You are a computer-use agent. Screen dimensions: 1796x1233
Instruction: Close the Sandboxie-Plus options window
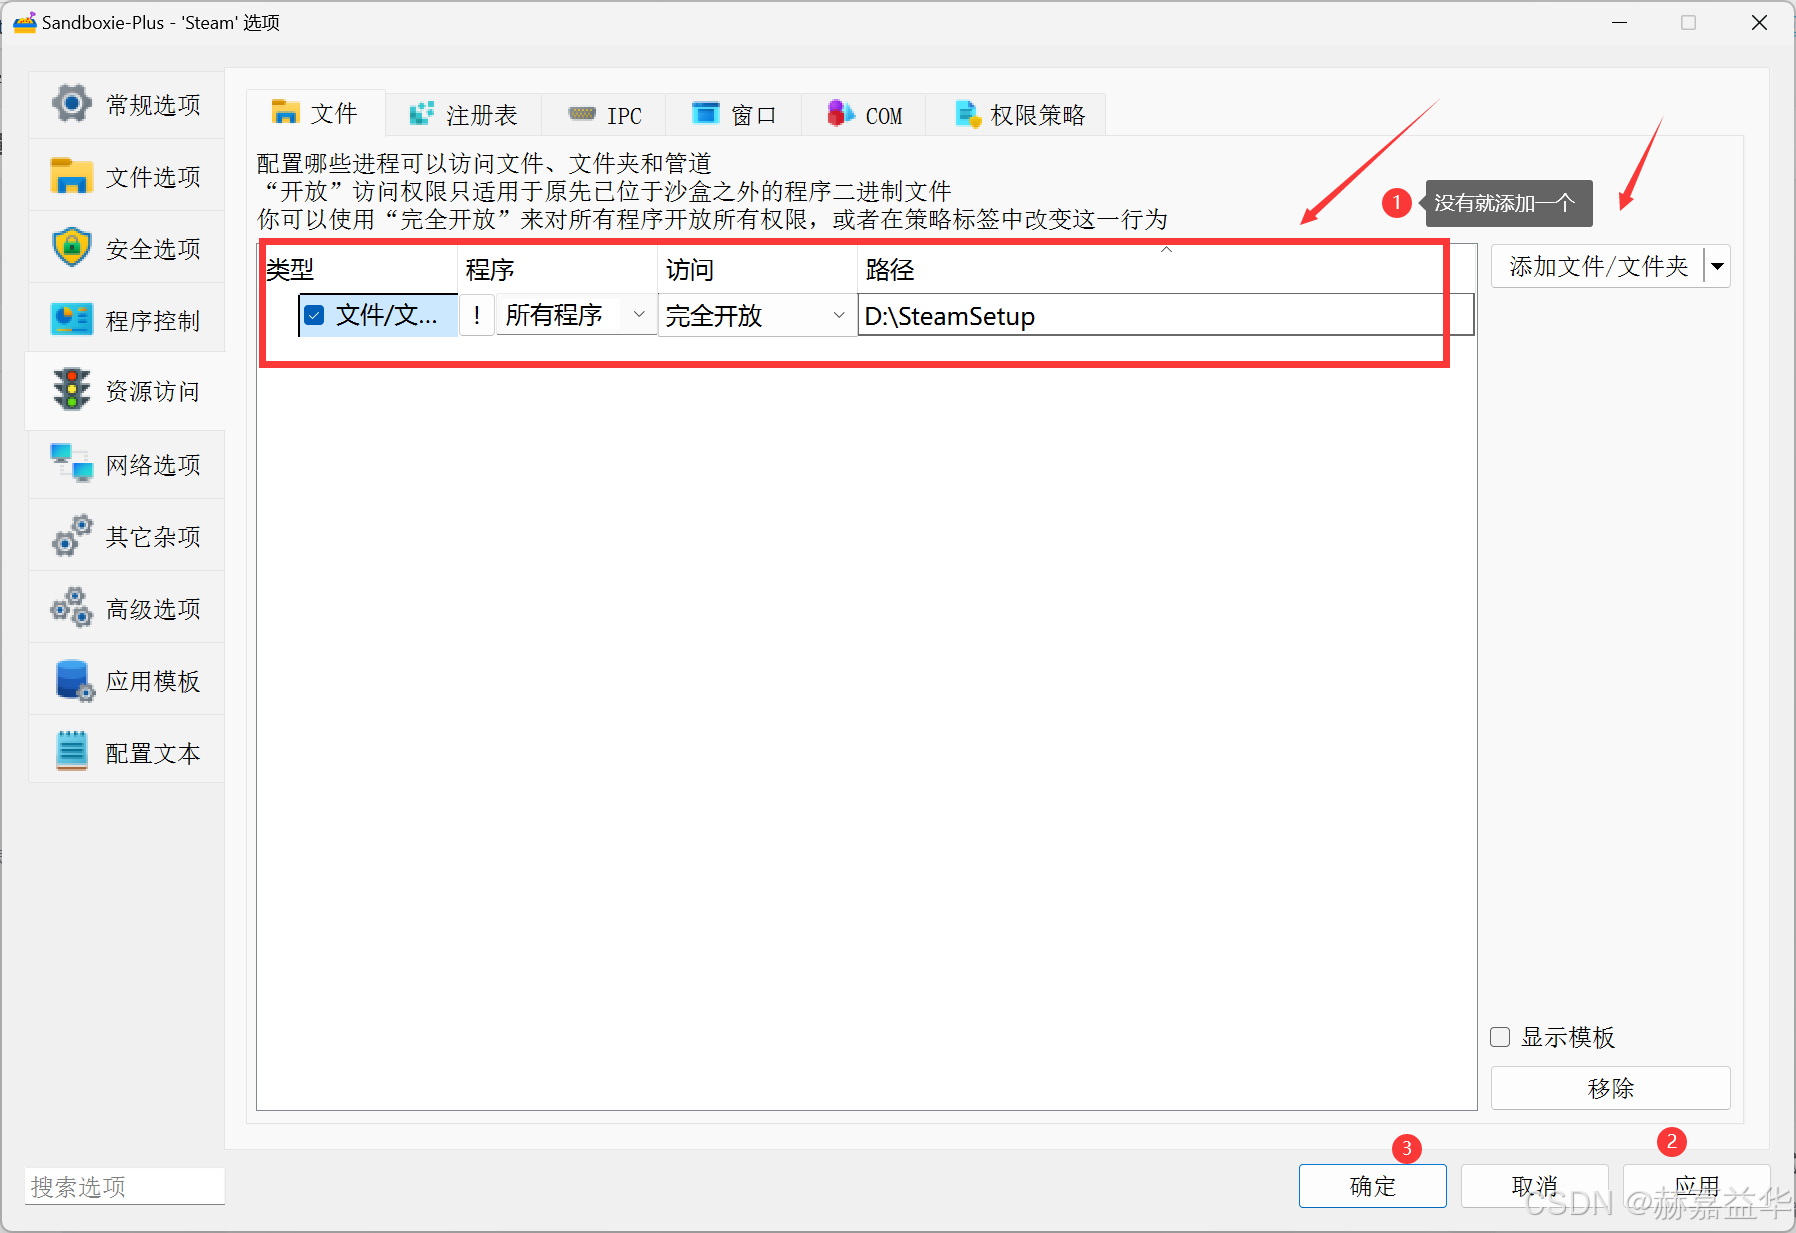1759,22
